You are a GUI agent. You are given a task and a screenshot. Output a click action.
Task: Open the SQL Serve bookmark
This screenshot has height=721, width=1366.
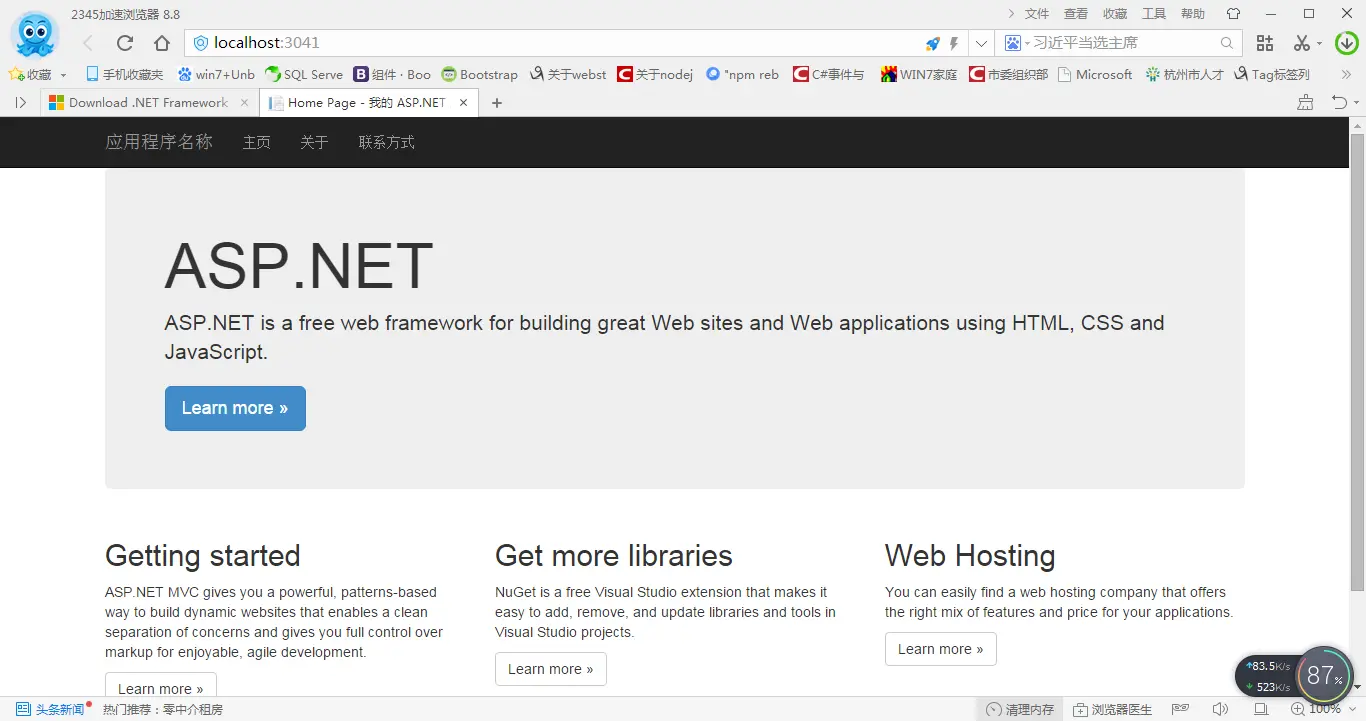304,74
